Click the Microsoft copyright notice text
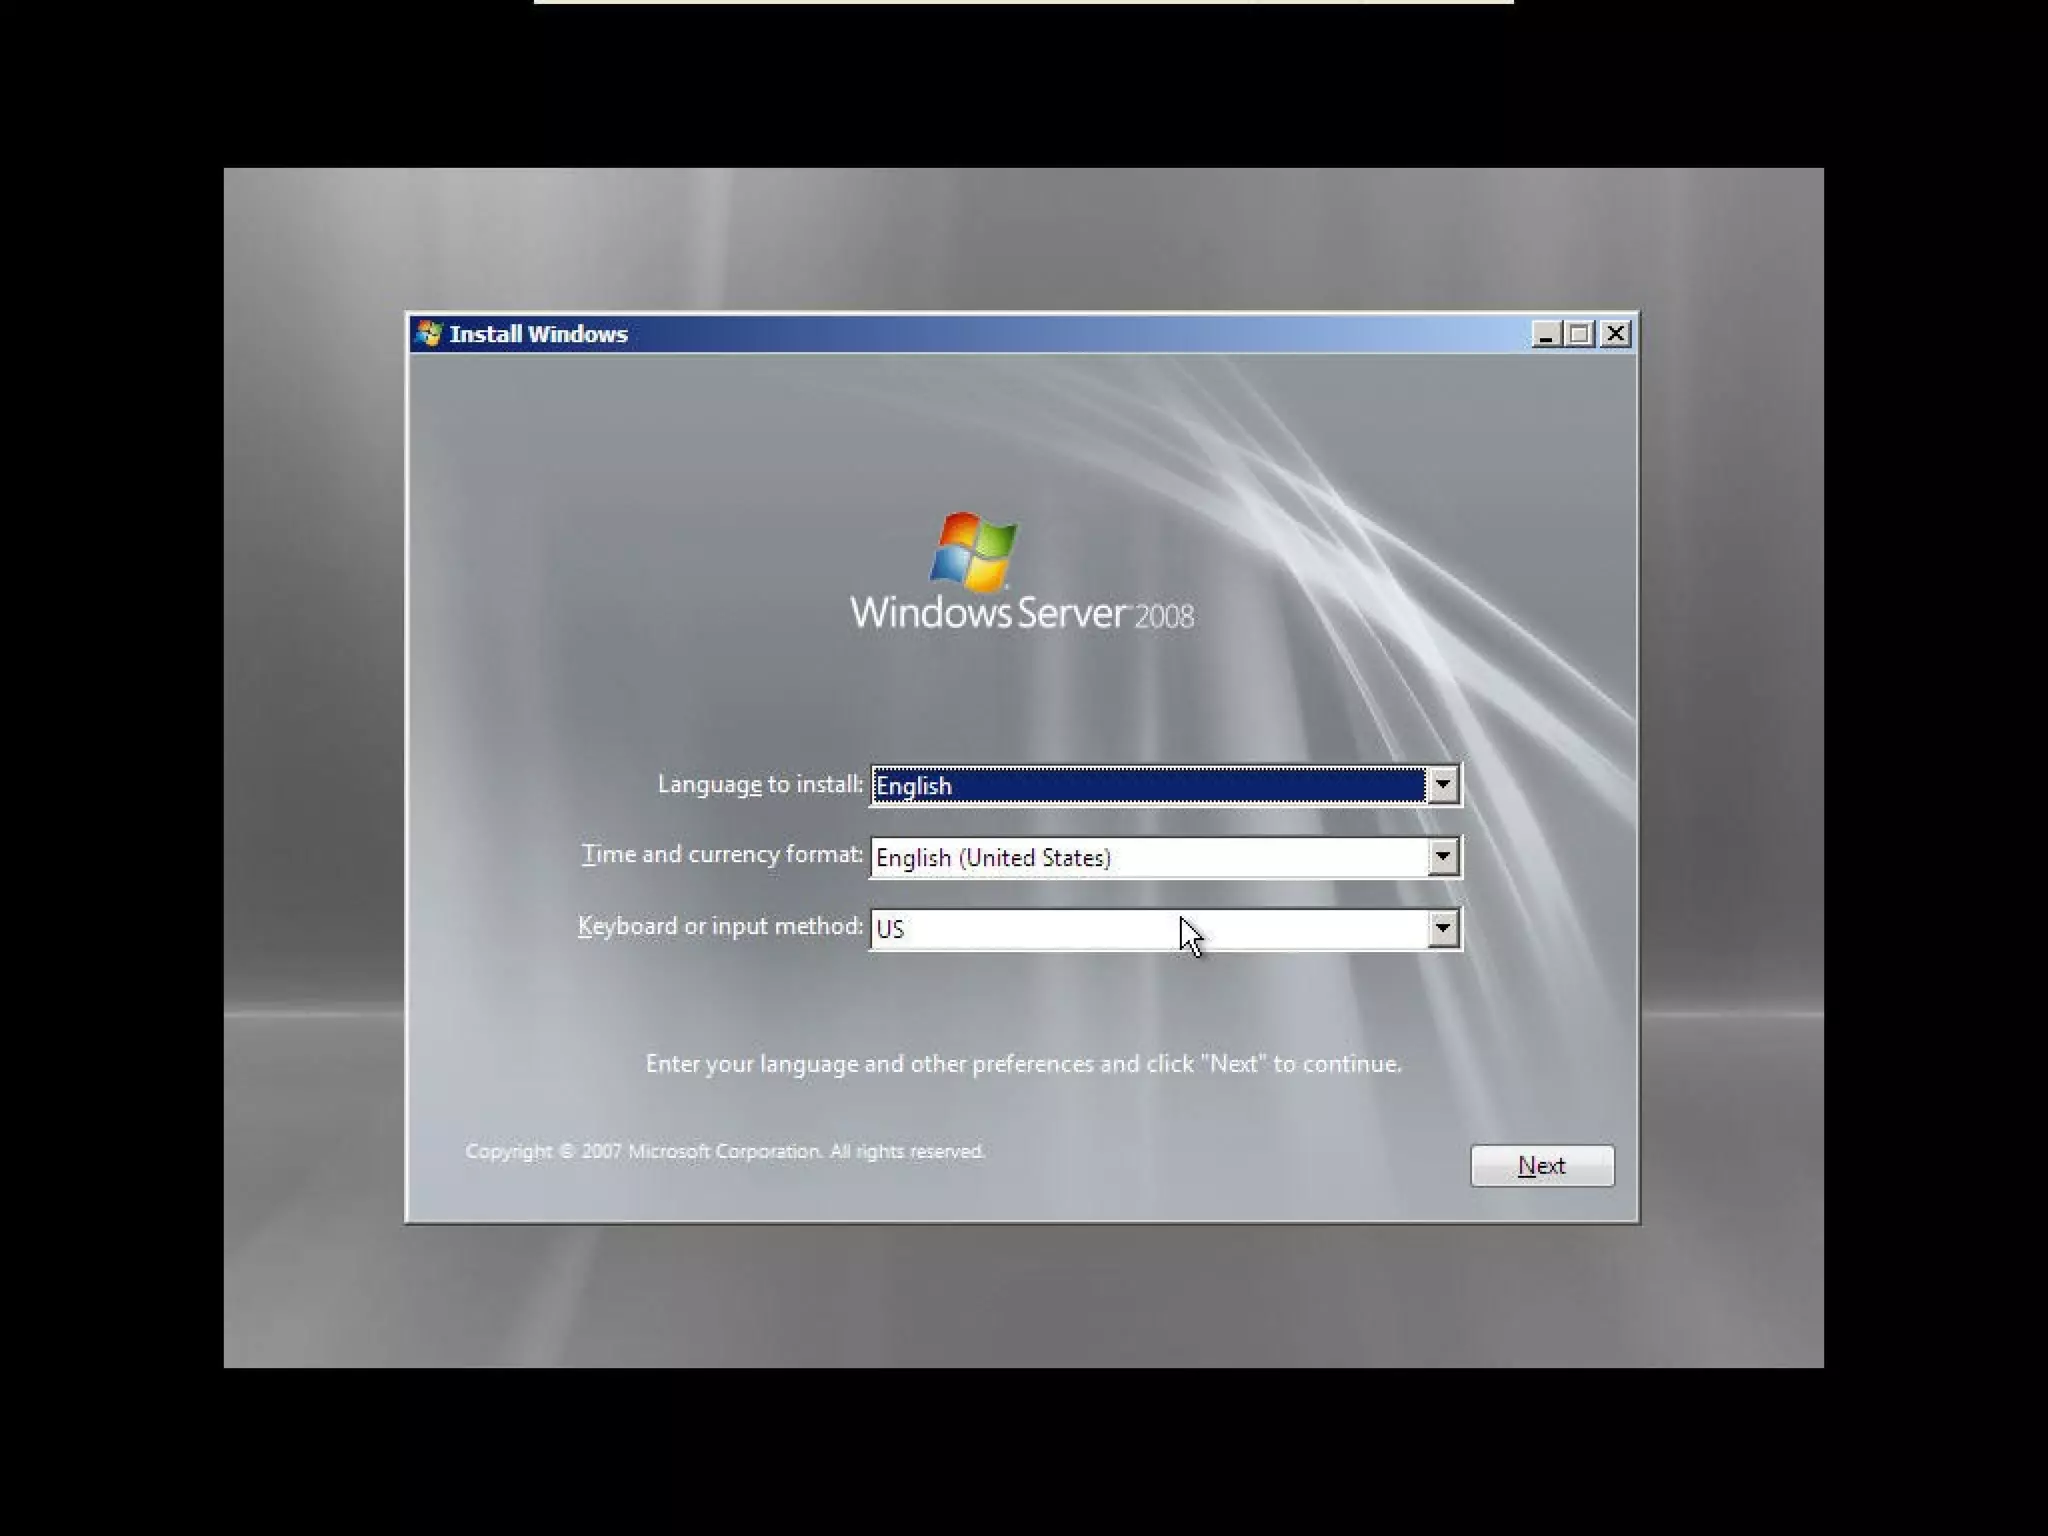The image size is (2048, 1536). pos(725,1152)
